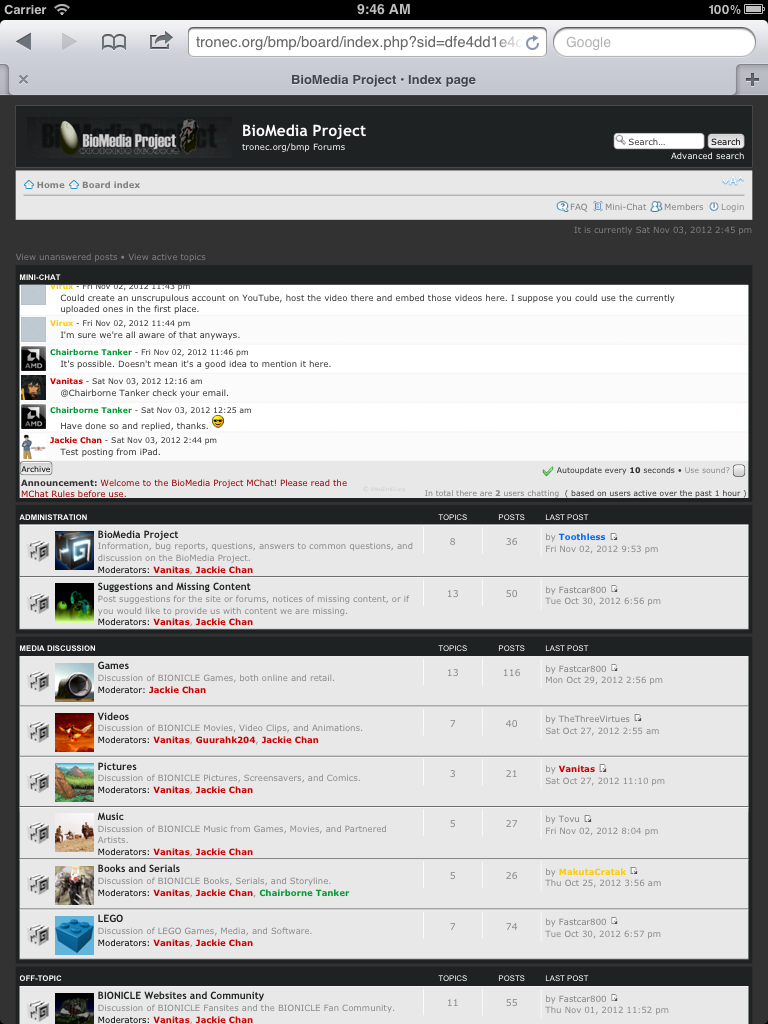The height and width of the screenshot is (1024, 768).
Task: Open the Safari bookmarks icon
Action: coord(114,42)
